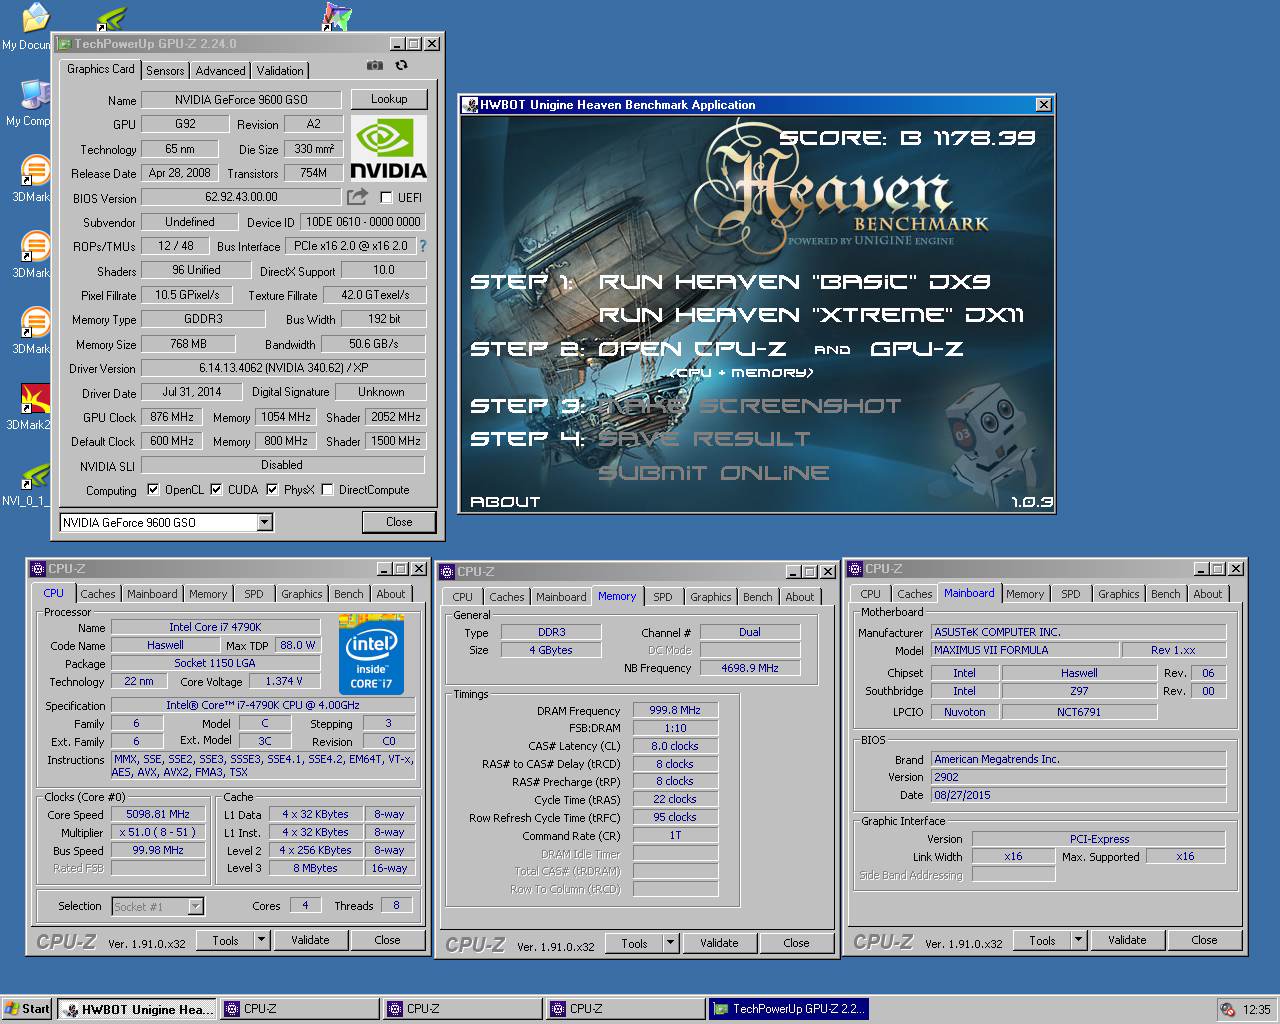Click the GPU-Z link in step 2
Screen dimensions: 1280x1024
[917, 349]
